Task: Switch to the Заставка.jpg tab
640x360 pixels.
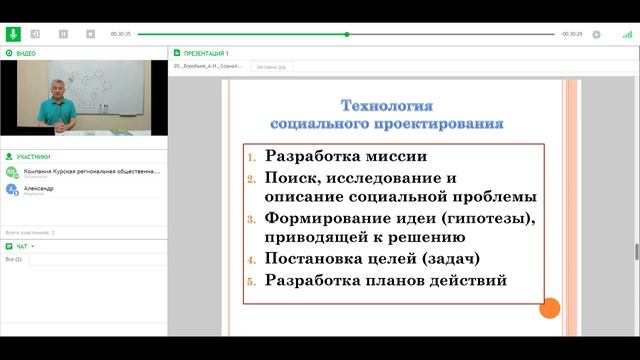Action: 271,67
